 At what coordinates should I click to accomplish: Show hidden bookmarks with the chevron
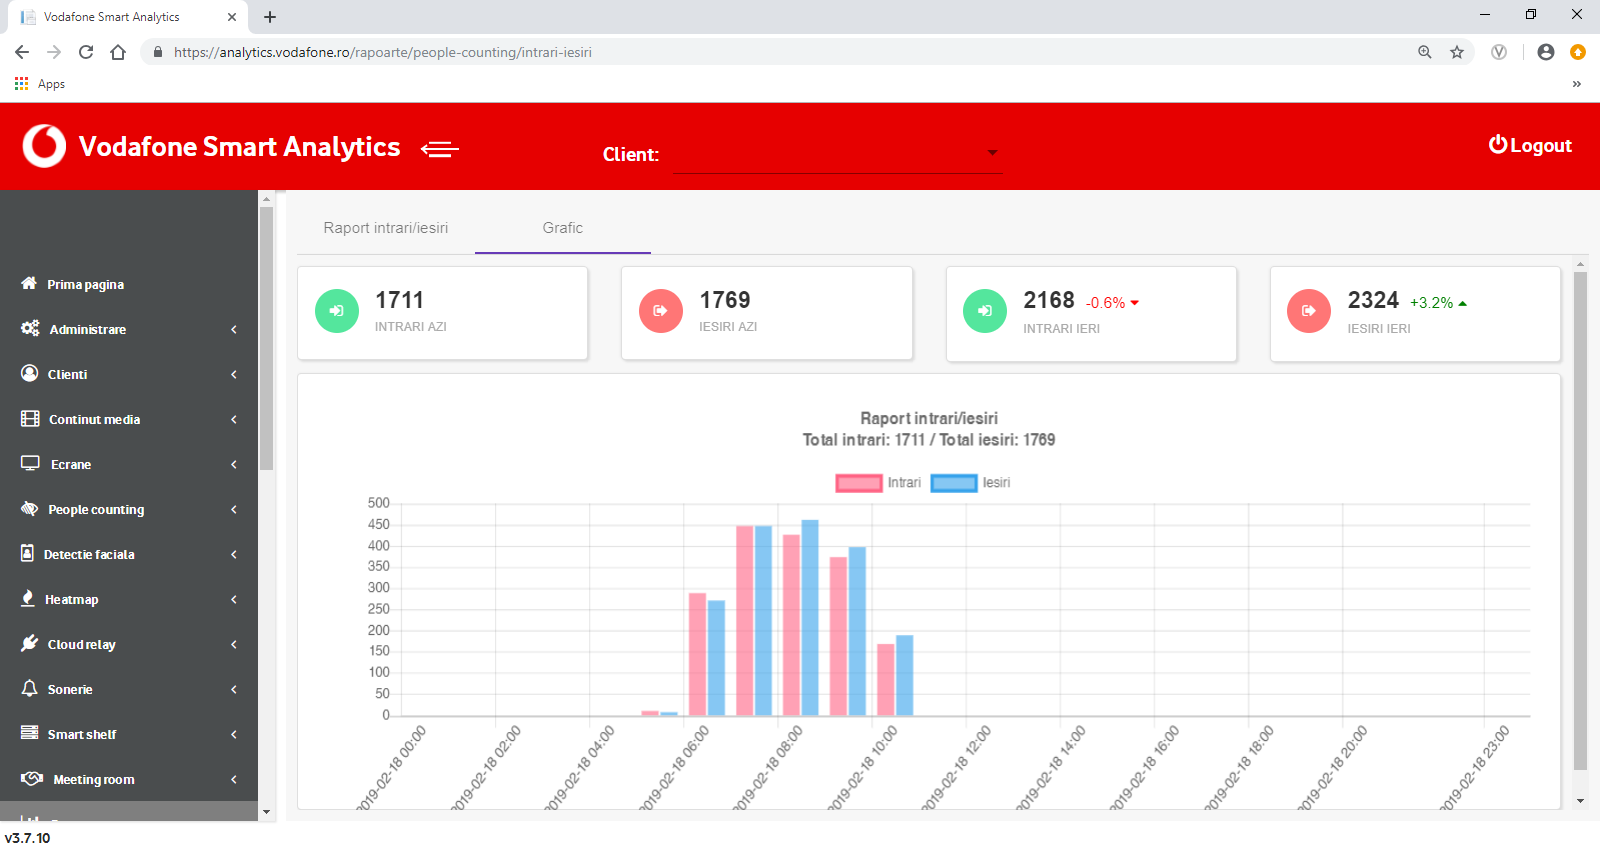click(x=1577, y=84)
